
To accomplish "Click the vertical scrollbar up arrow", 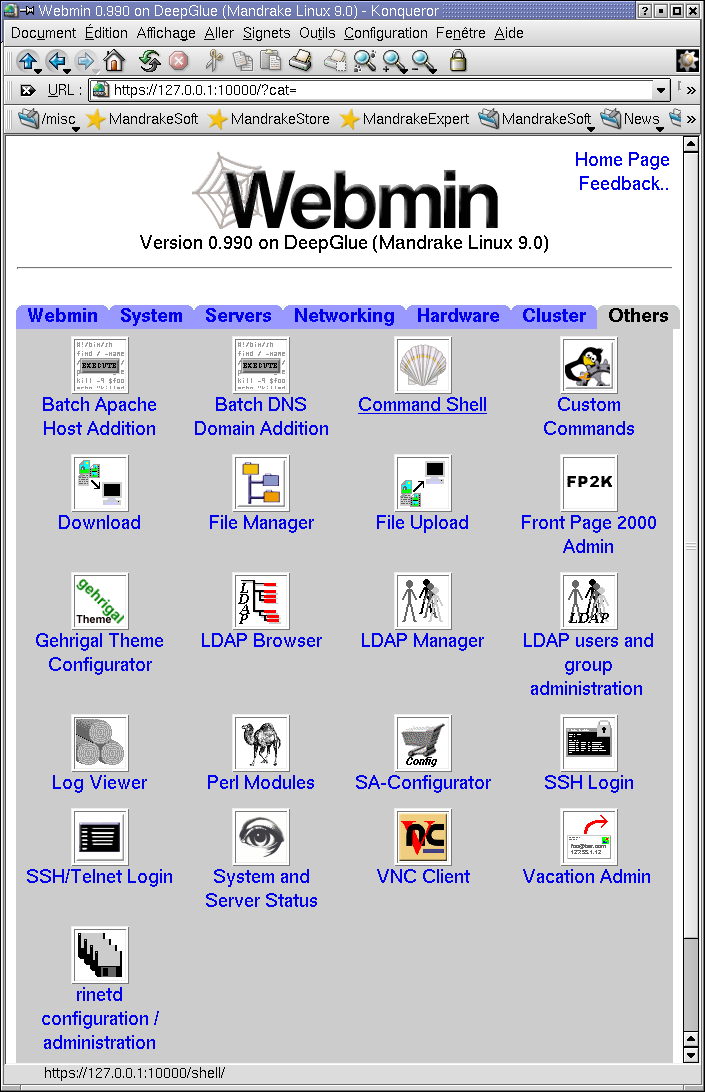I will tap(690, 144).
